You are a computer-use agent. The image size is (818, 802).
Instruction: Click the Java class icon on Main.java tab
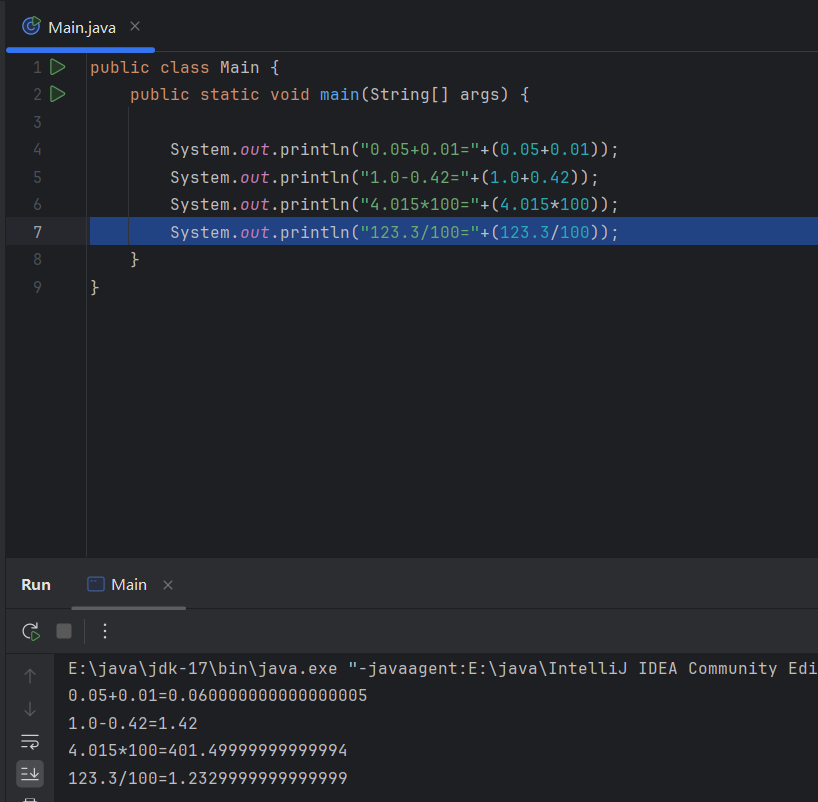tap(31, 27)
